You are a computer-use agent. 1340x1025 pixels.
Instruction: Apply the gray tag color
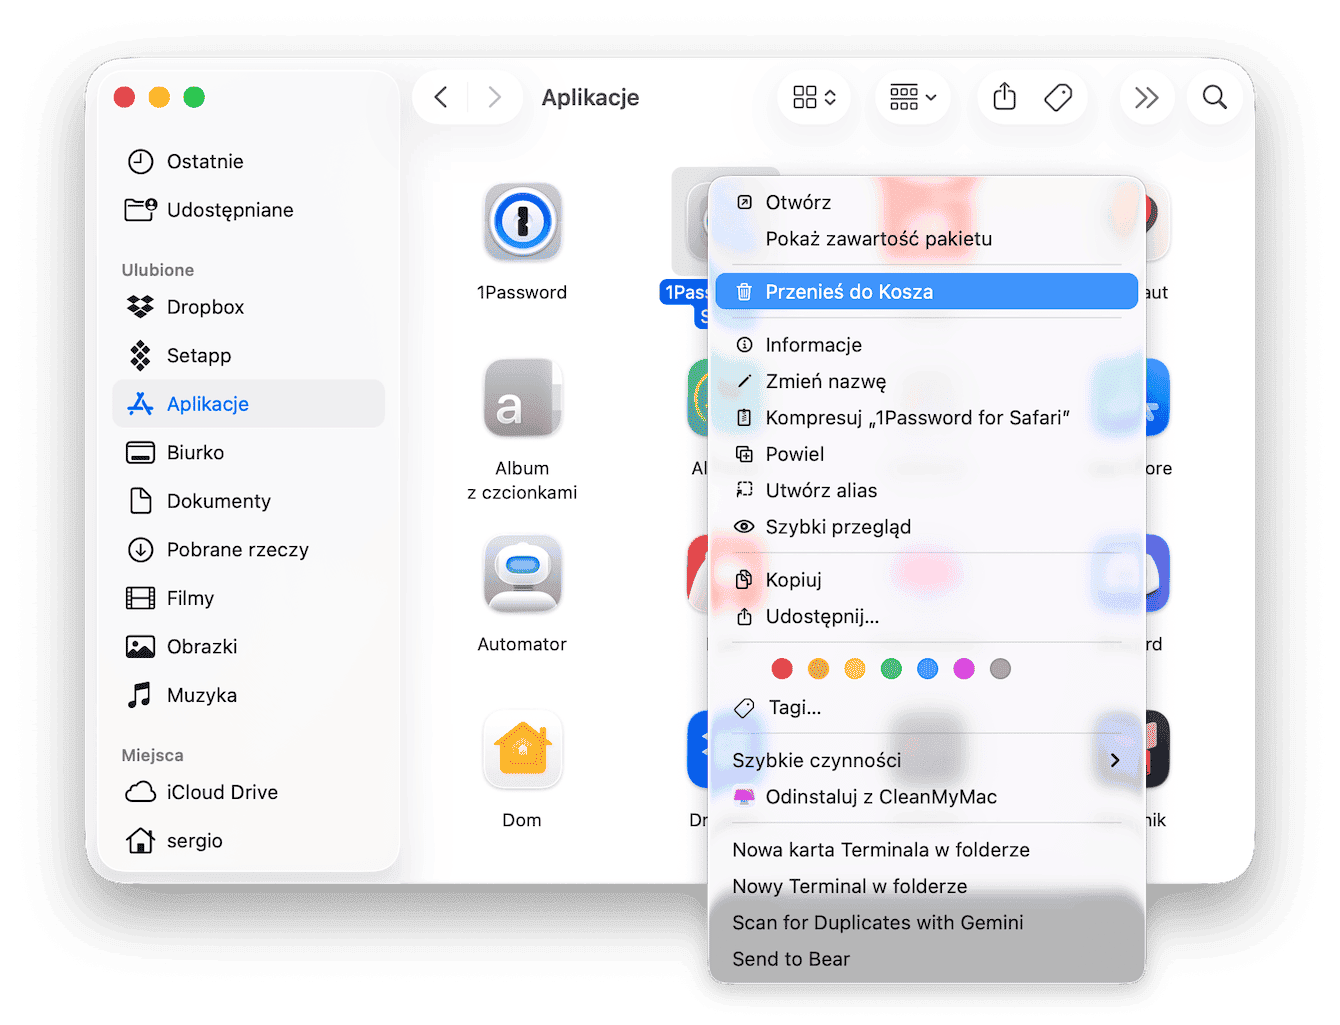pos(1000,669)
